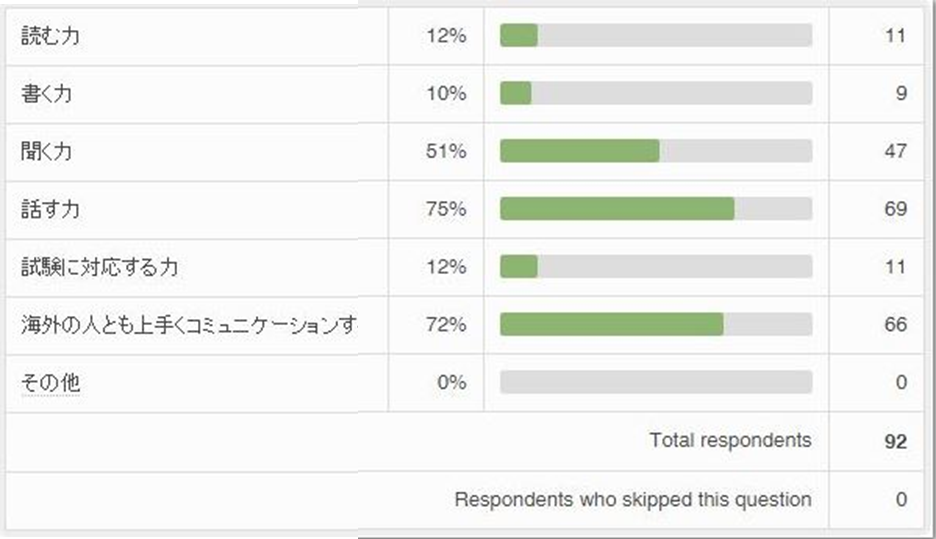Click the response count 47
This screenshot has height=539, width=936.
coord(895,152)
